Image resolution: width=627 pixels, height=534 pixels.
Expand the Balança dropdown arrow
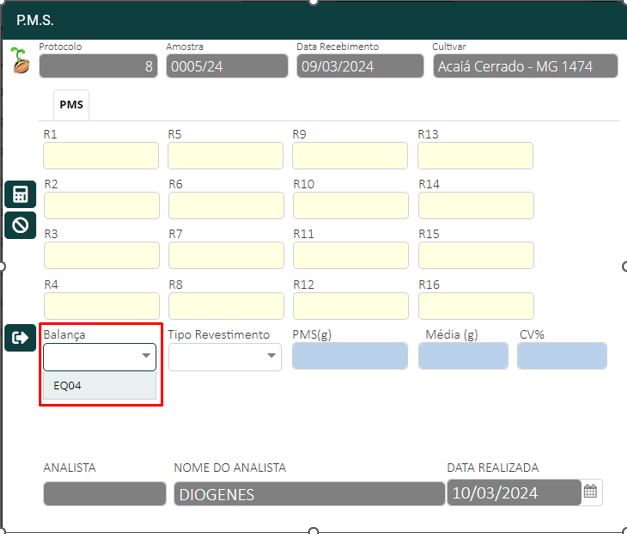point(147,356)
